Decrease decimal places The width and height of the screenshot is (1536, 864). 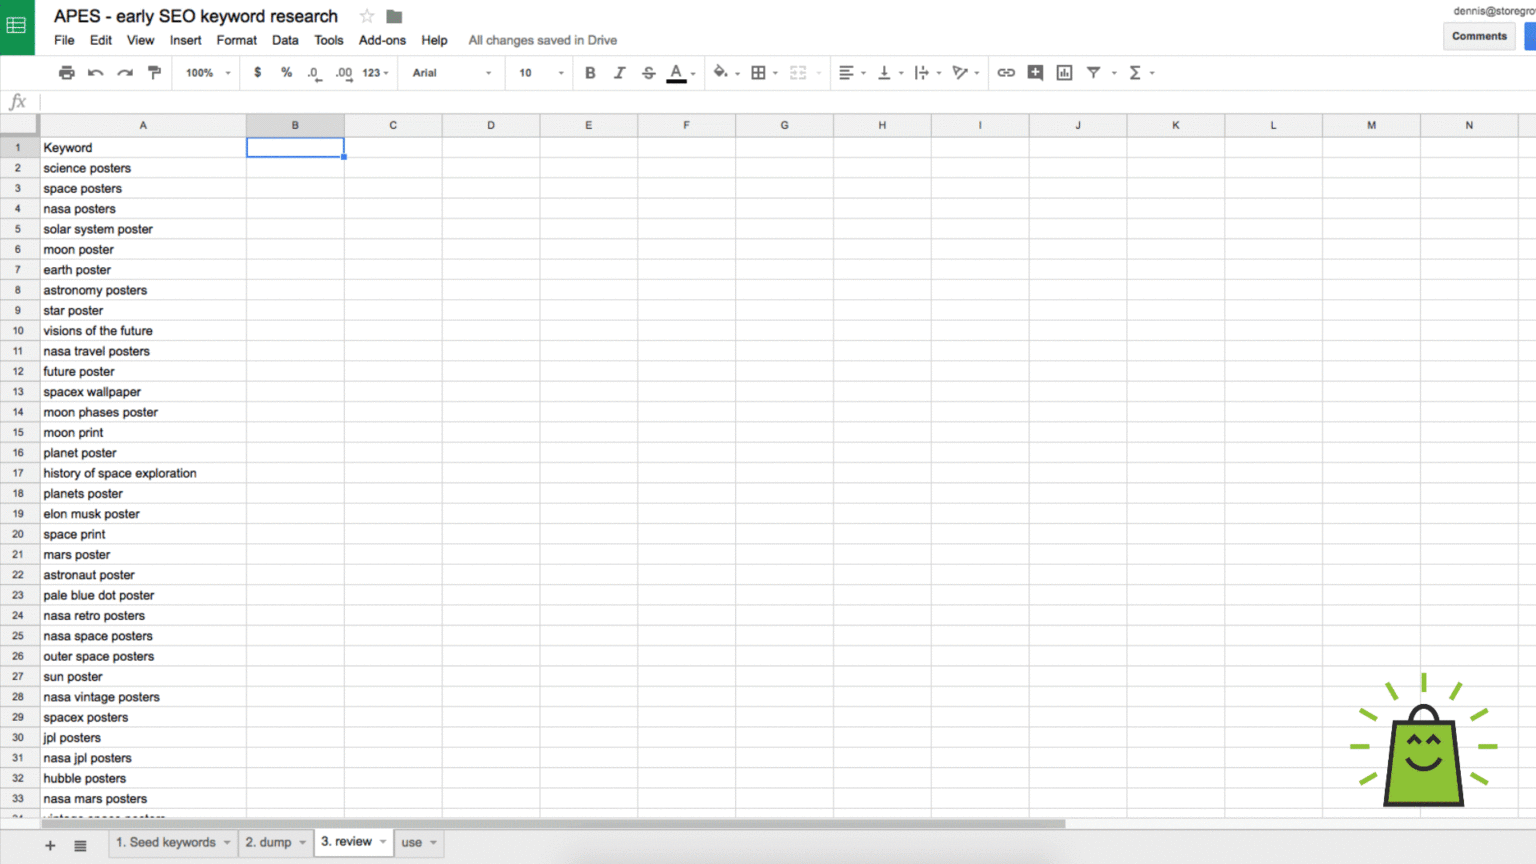tap(313, 72)
